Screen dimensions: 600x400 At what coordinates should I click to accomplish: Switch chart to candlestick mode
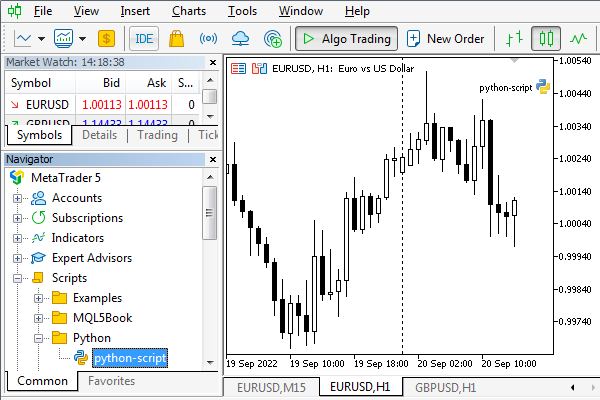[x=546, y=39]
